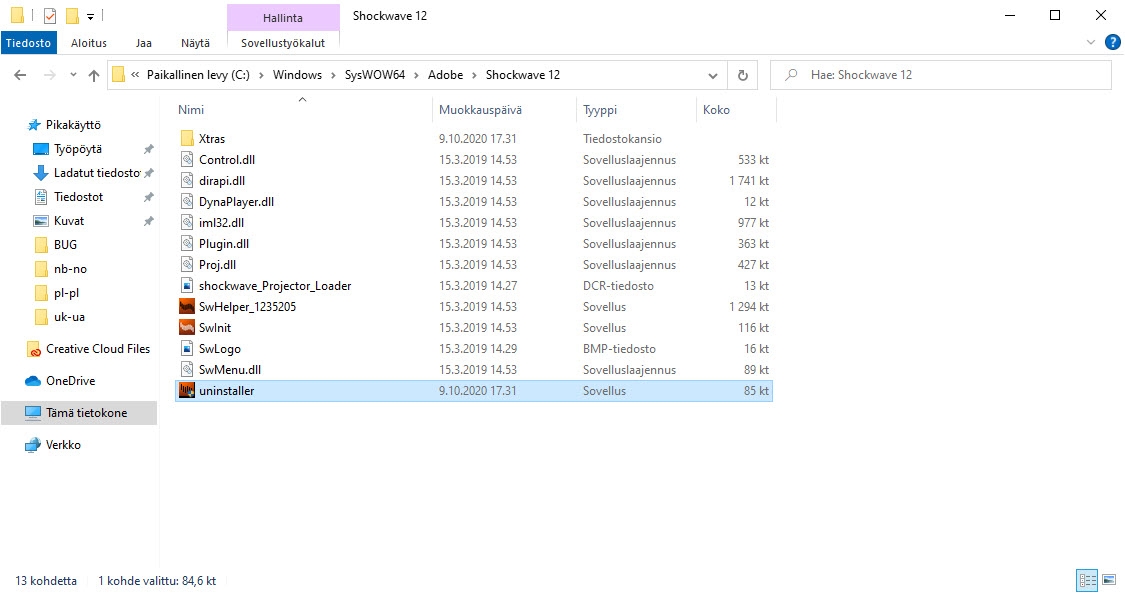Select the Proj.dll file icon
Image resolution: width=1125 pixels, height=593 pixels.
pos(187,265)
